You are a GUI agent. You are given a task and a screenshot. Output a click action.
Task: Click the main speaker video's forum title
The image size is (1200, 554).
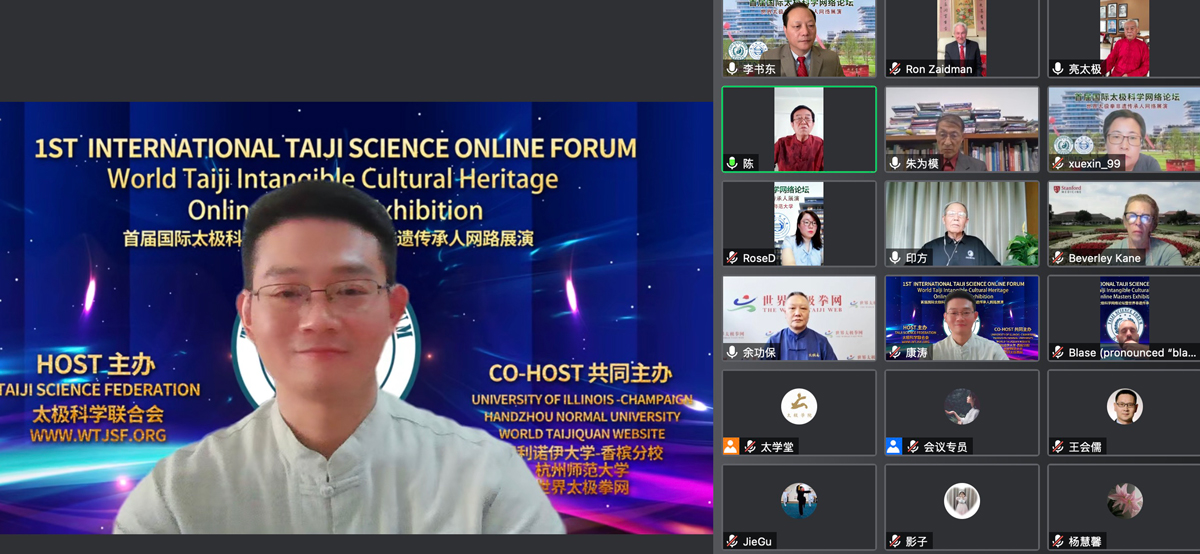click(x=335, y=149)
